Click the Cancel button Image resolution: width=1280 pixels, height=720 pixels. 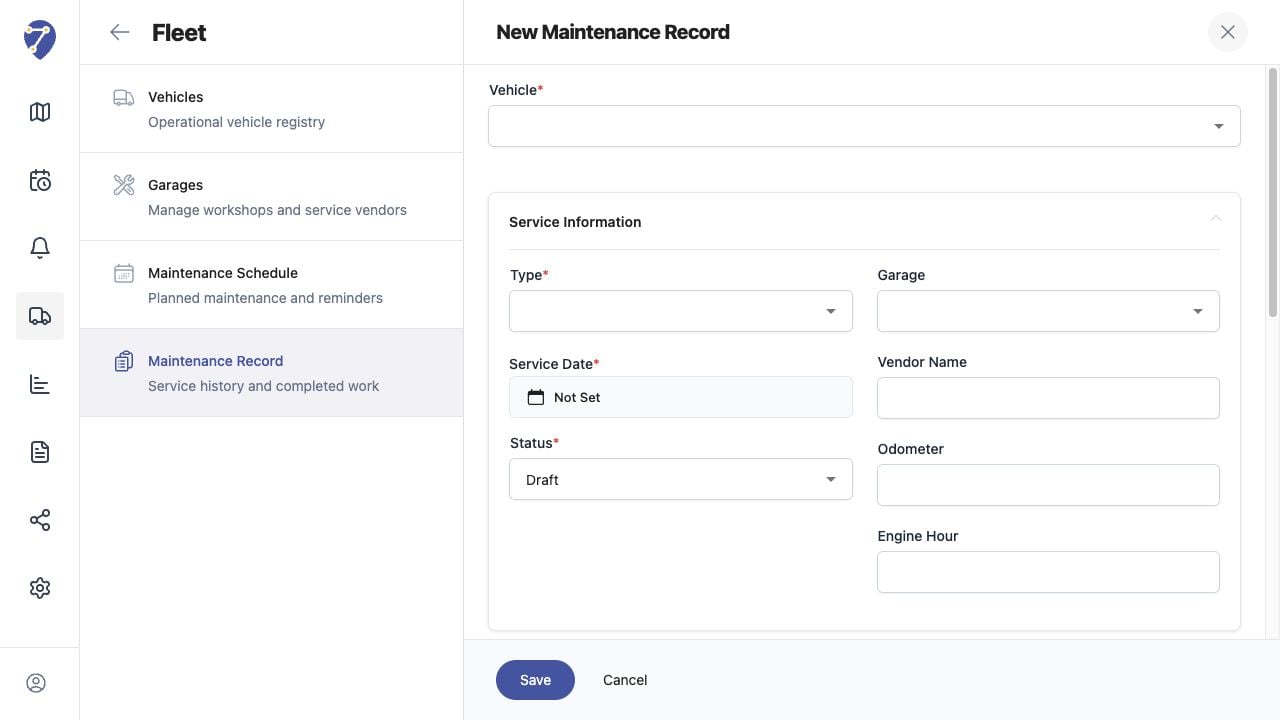625,680
